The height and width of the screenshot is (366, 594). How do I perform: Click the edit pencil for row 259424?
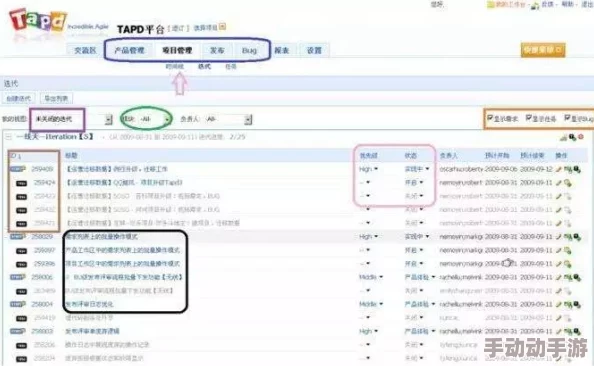(x=559, y=183)
